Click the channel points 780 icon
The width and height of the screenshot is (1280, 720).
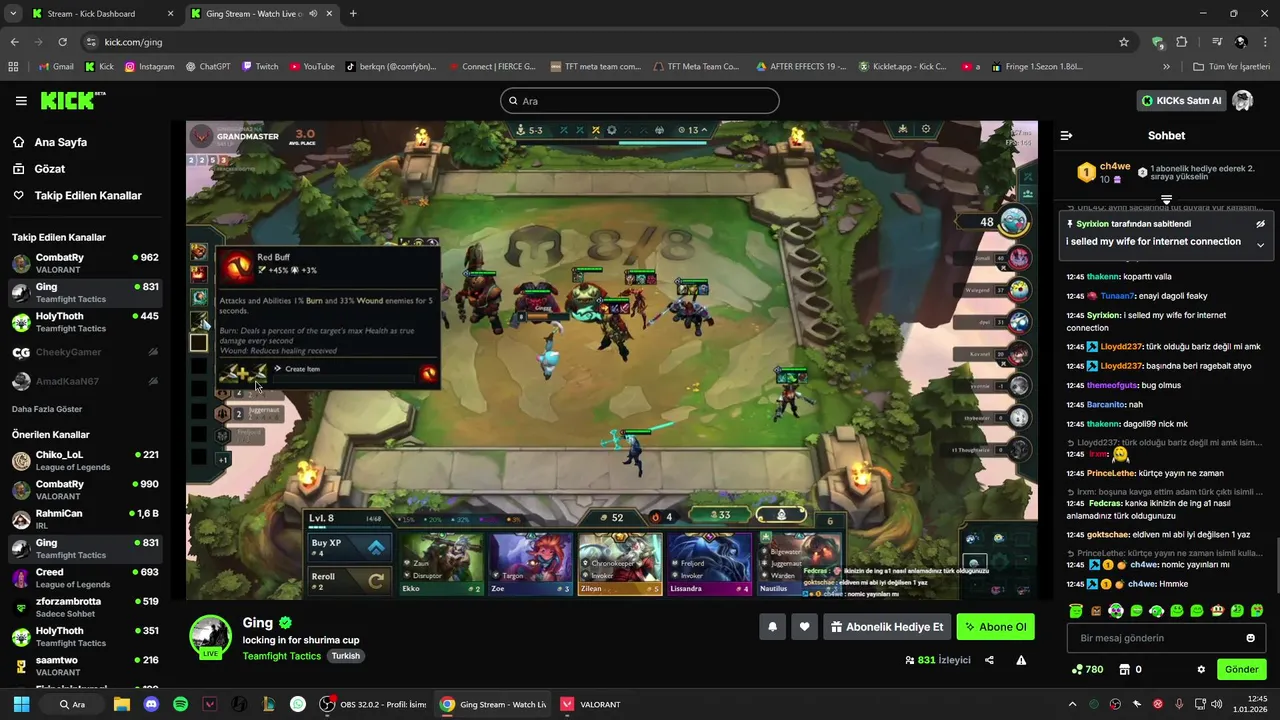coord(1077,669)
